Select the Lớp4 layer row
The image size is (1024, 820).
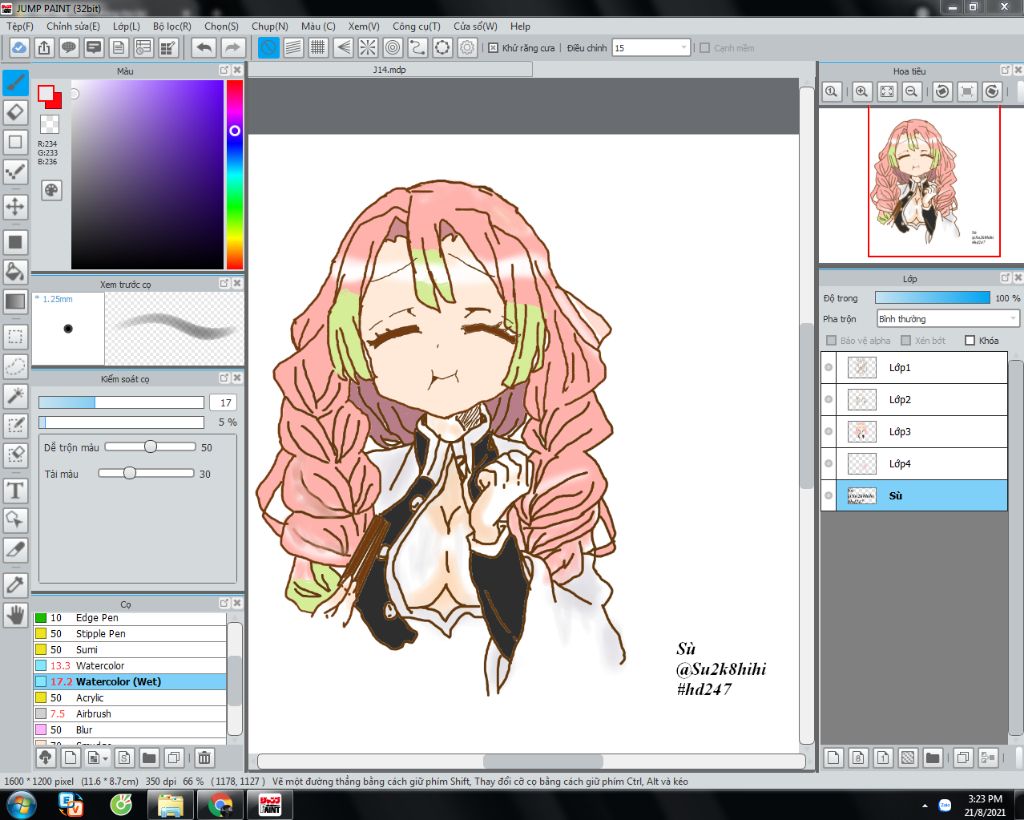click(x=914, y=464)
